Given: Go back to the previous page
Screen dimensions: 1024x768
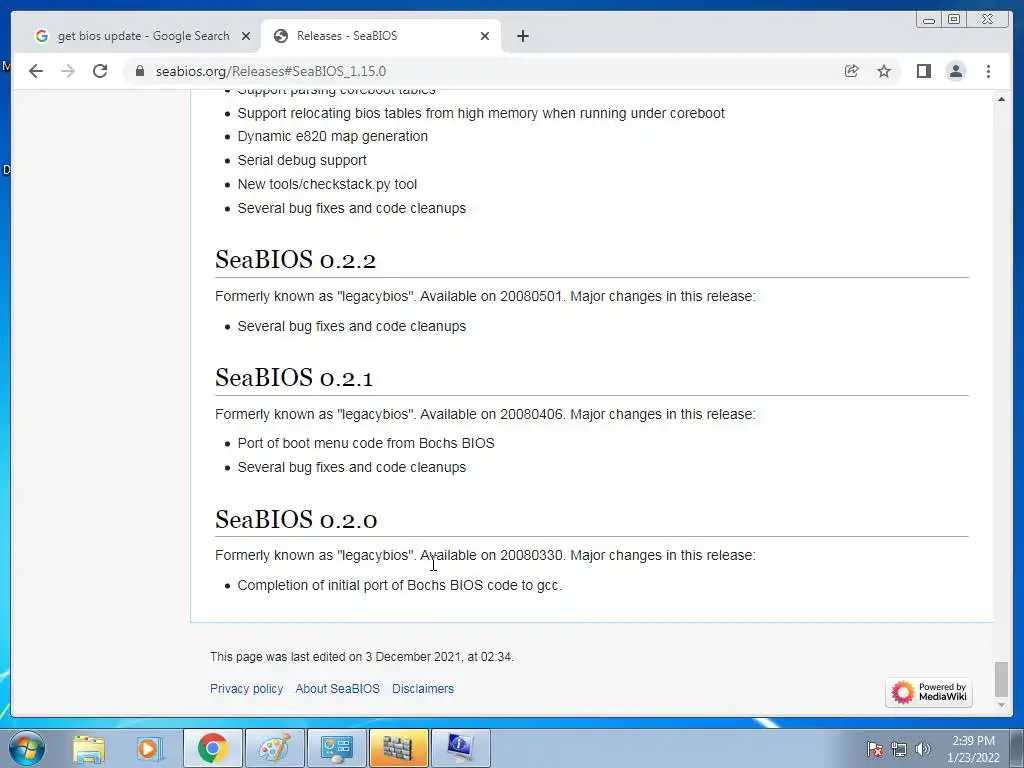Looking at the screenshot, I should point(36,71).
